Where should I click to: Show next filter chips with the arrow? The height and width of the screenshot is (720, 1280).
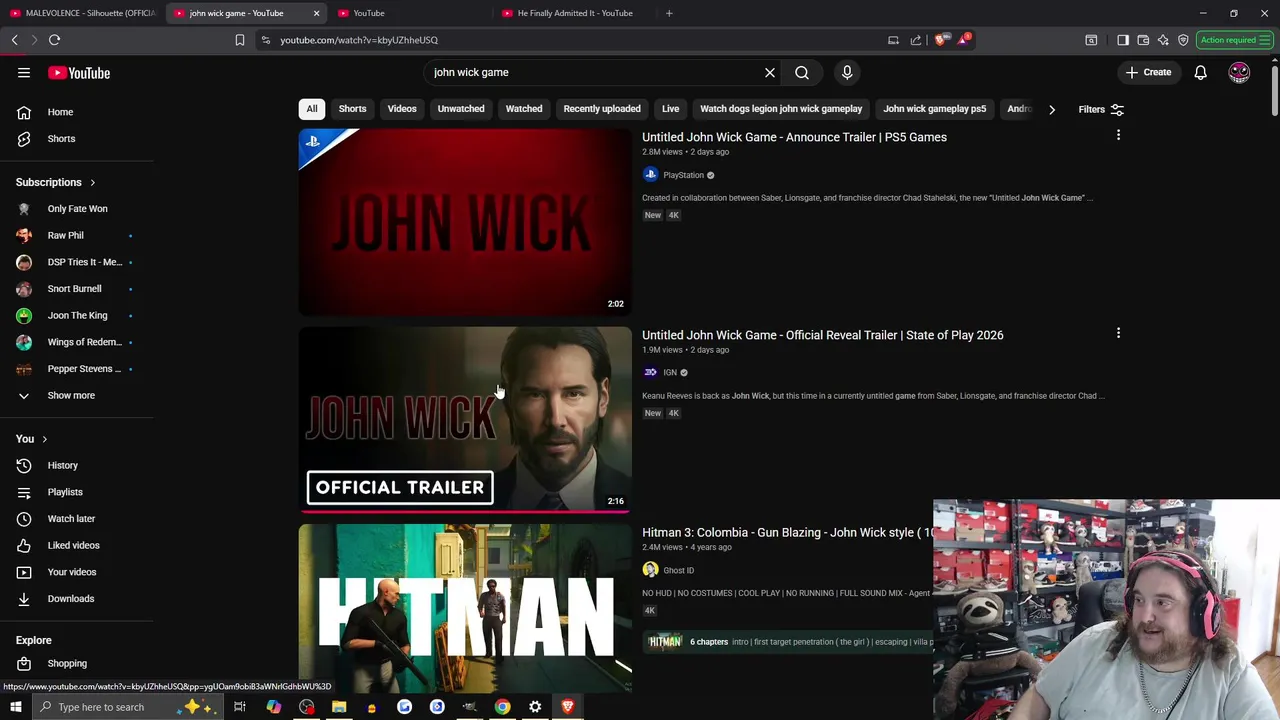(1051, 109)
